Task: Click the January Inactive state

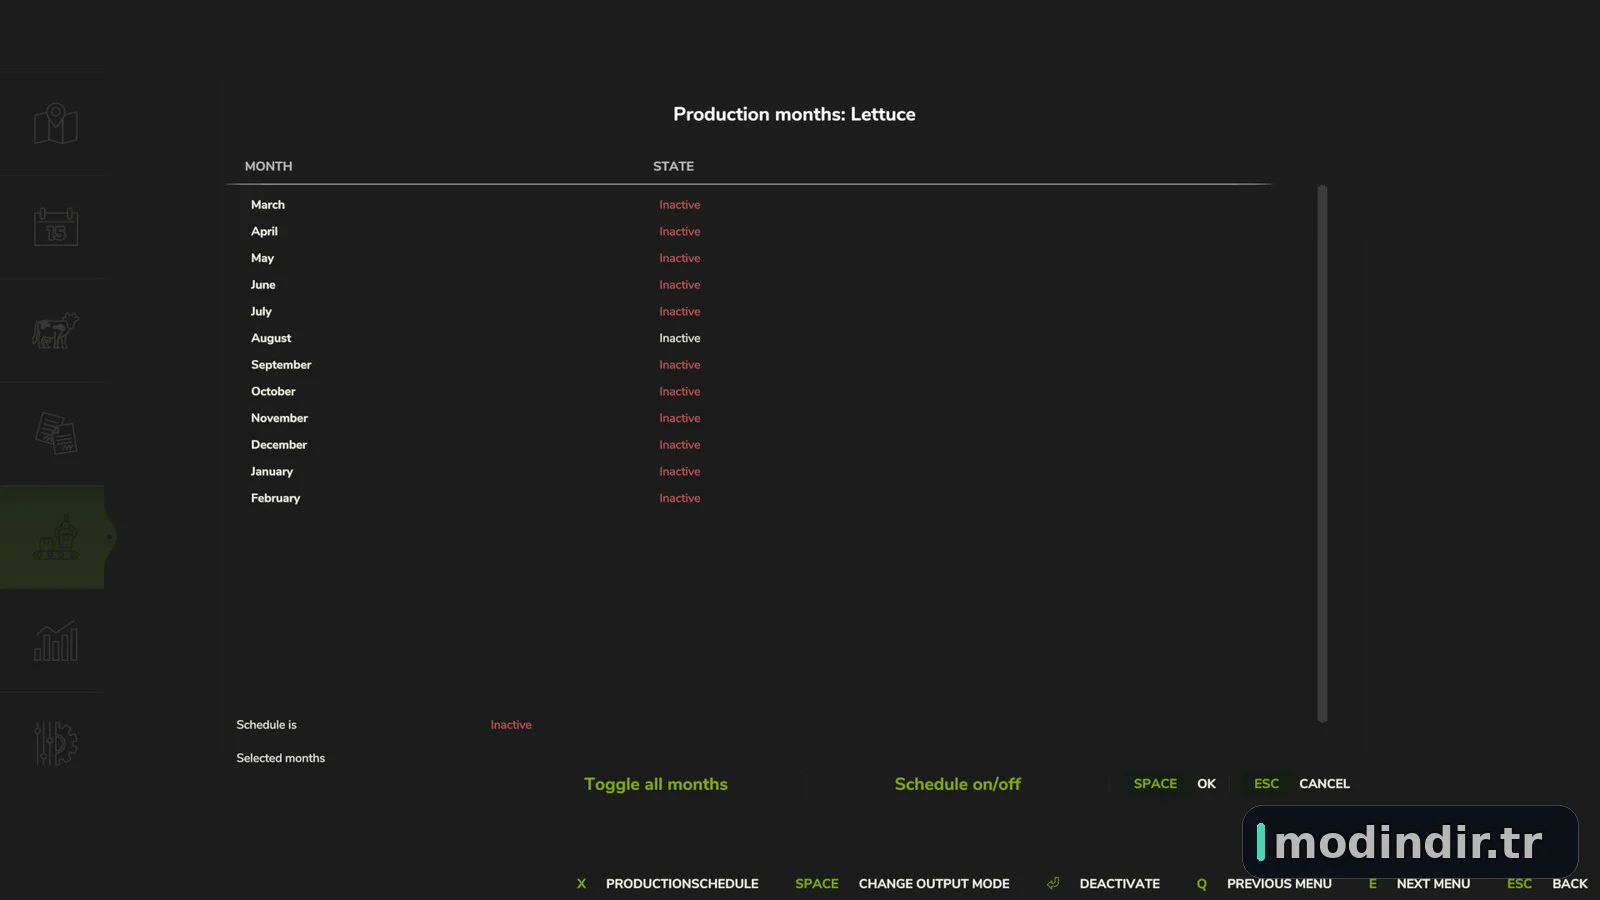Action: pyautogui.click(x=680, y=472)
